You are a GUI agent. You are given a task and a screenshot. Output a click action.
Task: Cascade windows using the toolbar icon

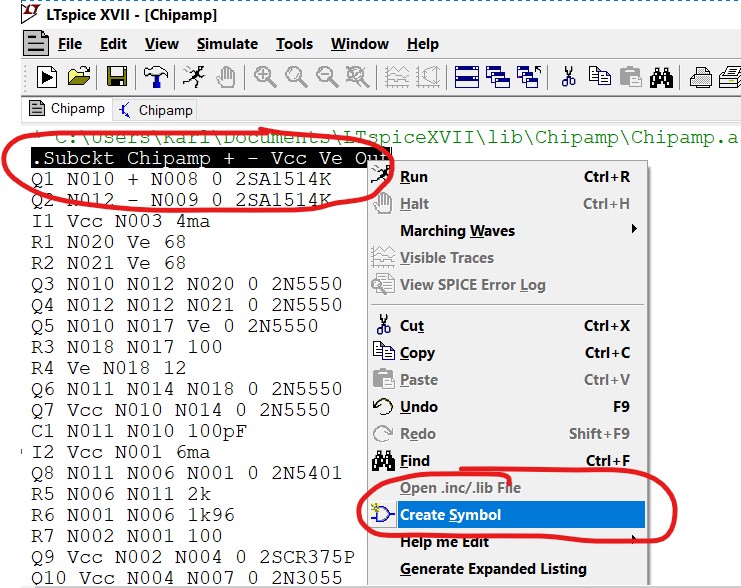498,77
